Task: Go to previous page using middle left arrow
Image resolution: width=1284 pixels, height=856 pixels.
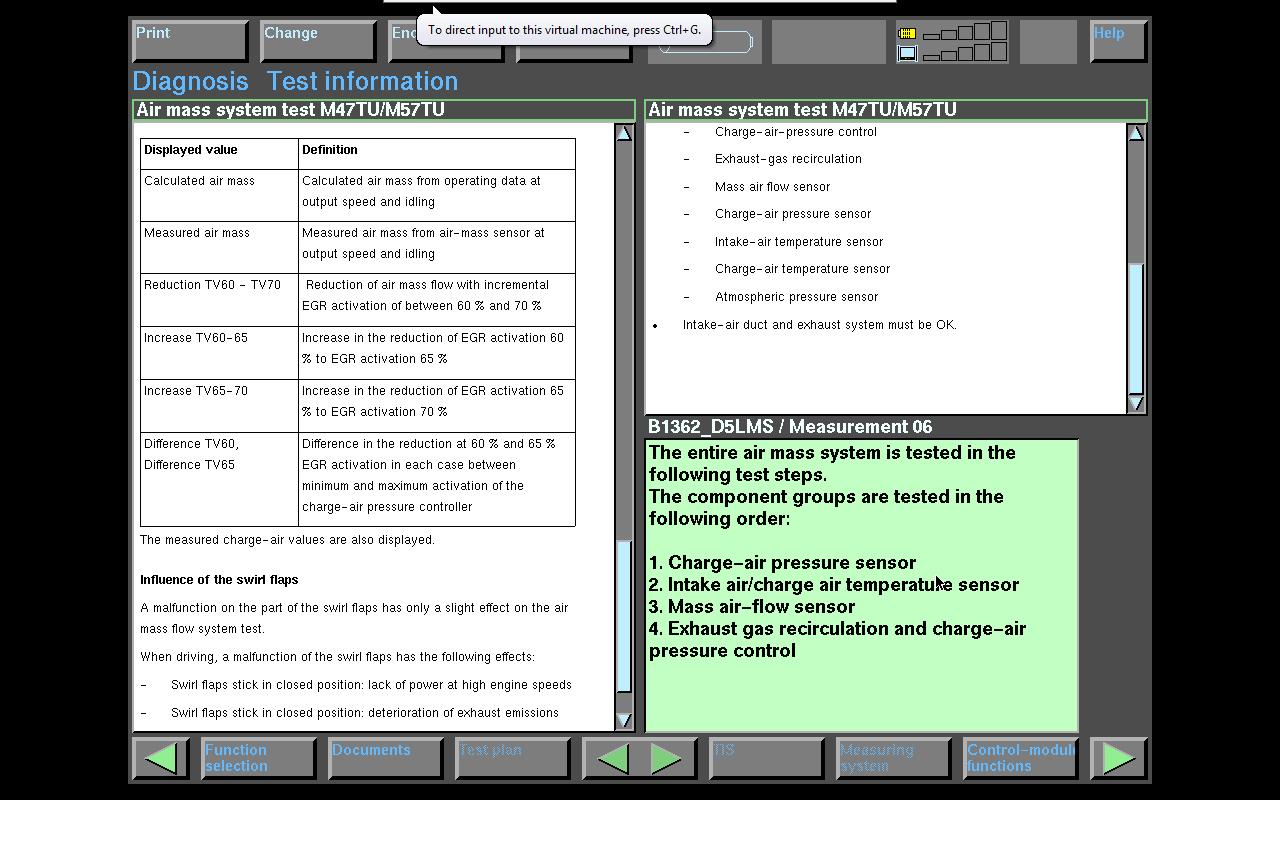Action: pyautogui.click(x=613, y=758)
